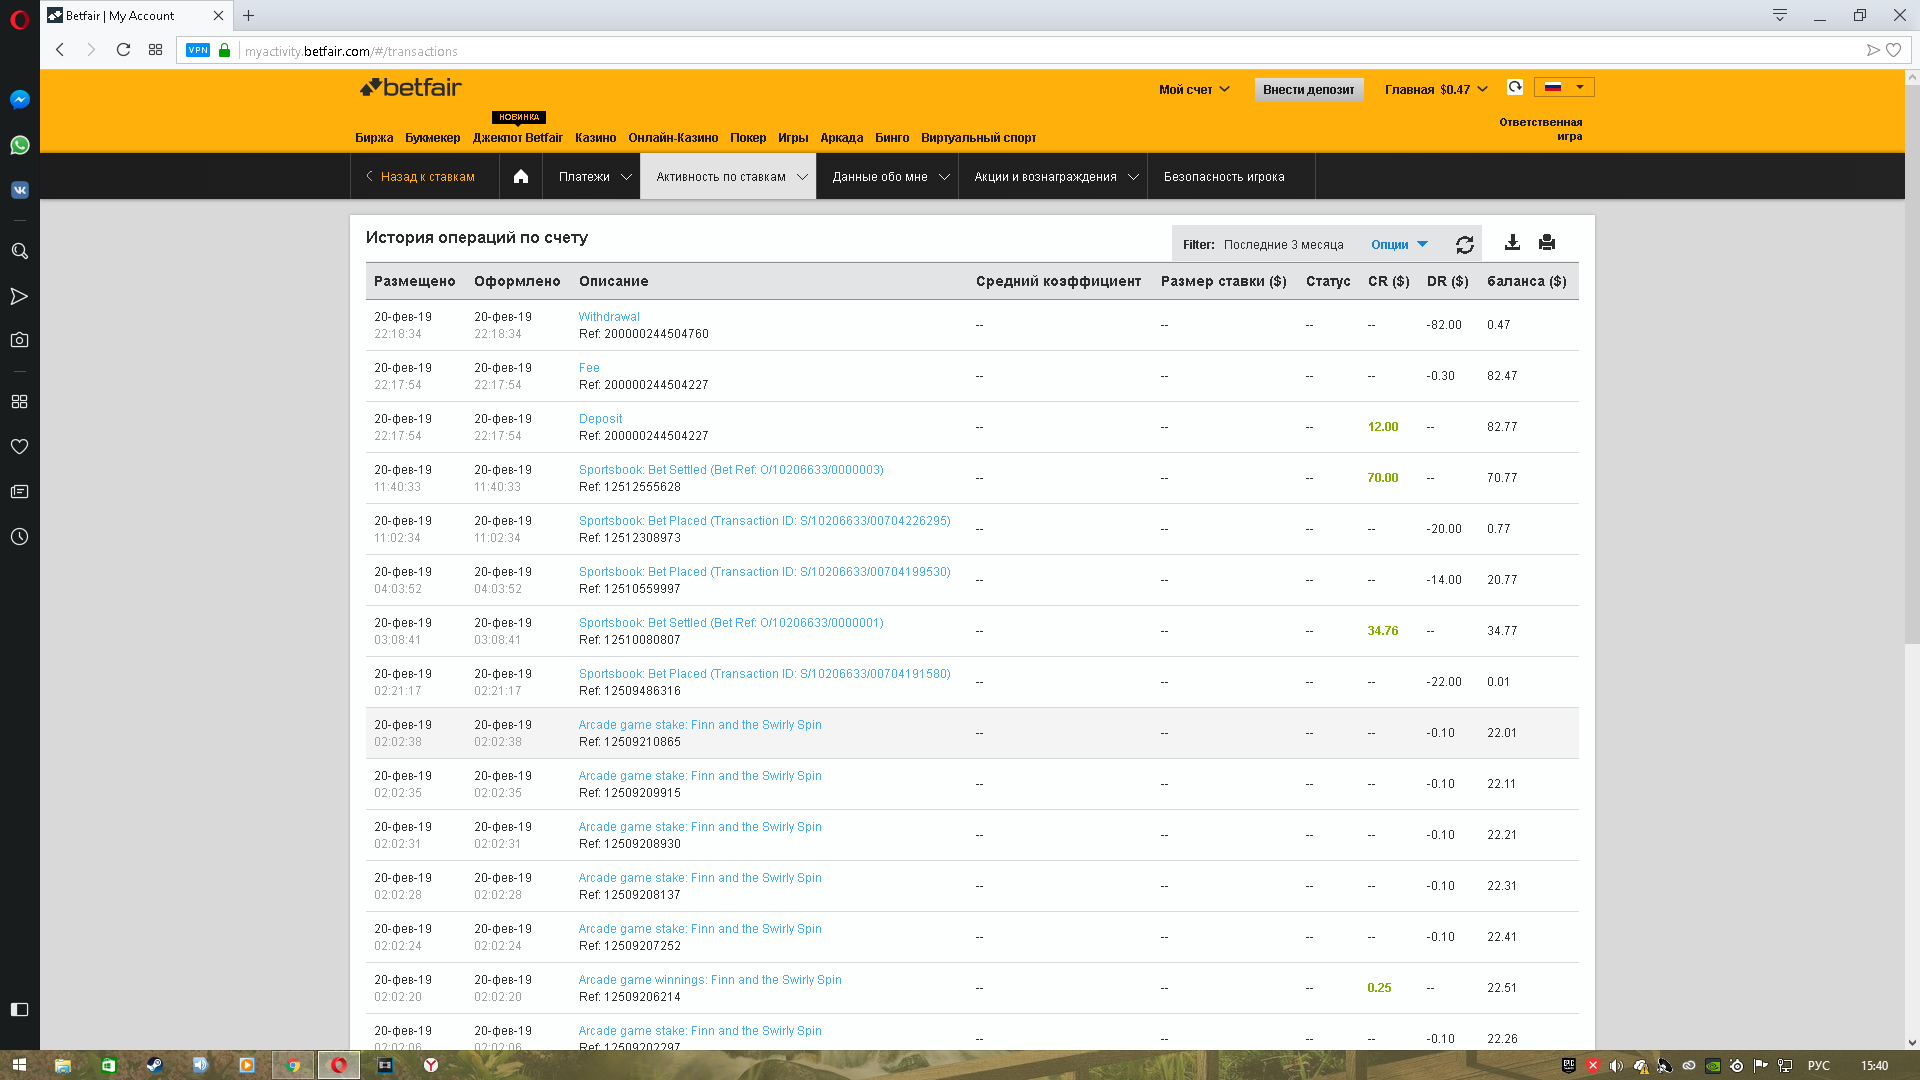Refresh the account balance in header
The width and height of the screenshot is (1920, 1080).
(x=1515, y=87)
